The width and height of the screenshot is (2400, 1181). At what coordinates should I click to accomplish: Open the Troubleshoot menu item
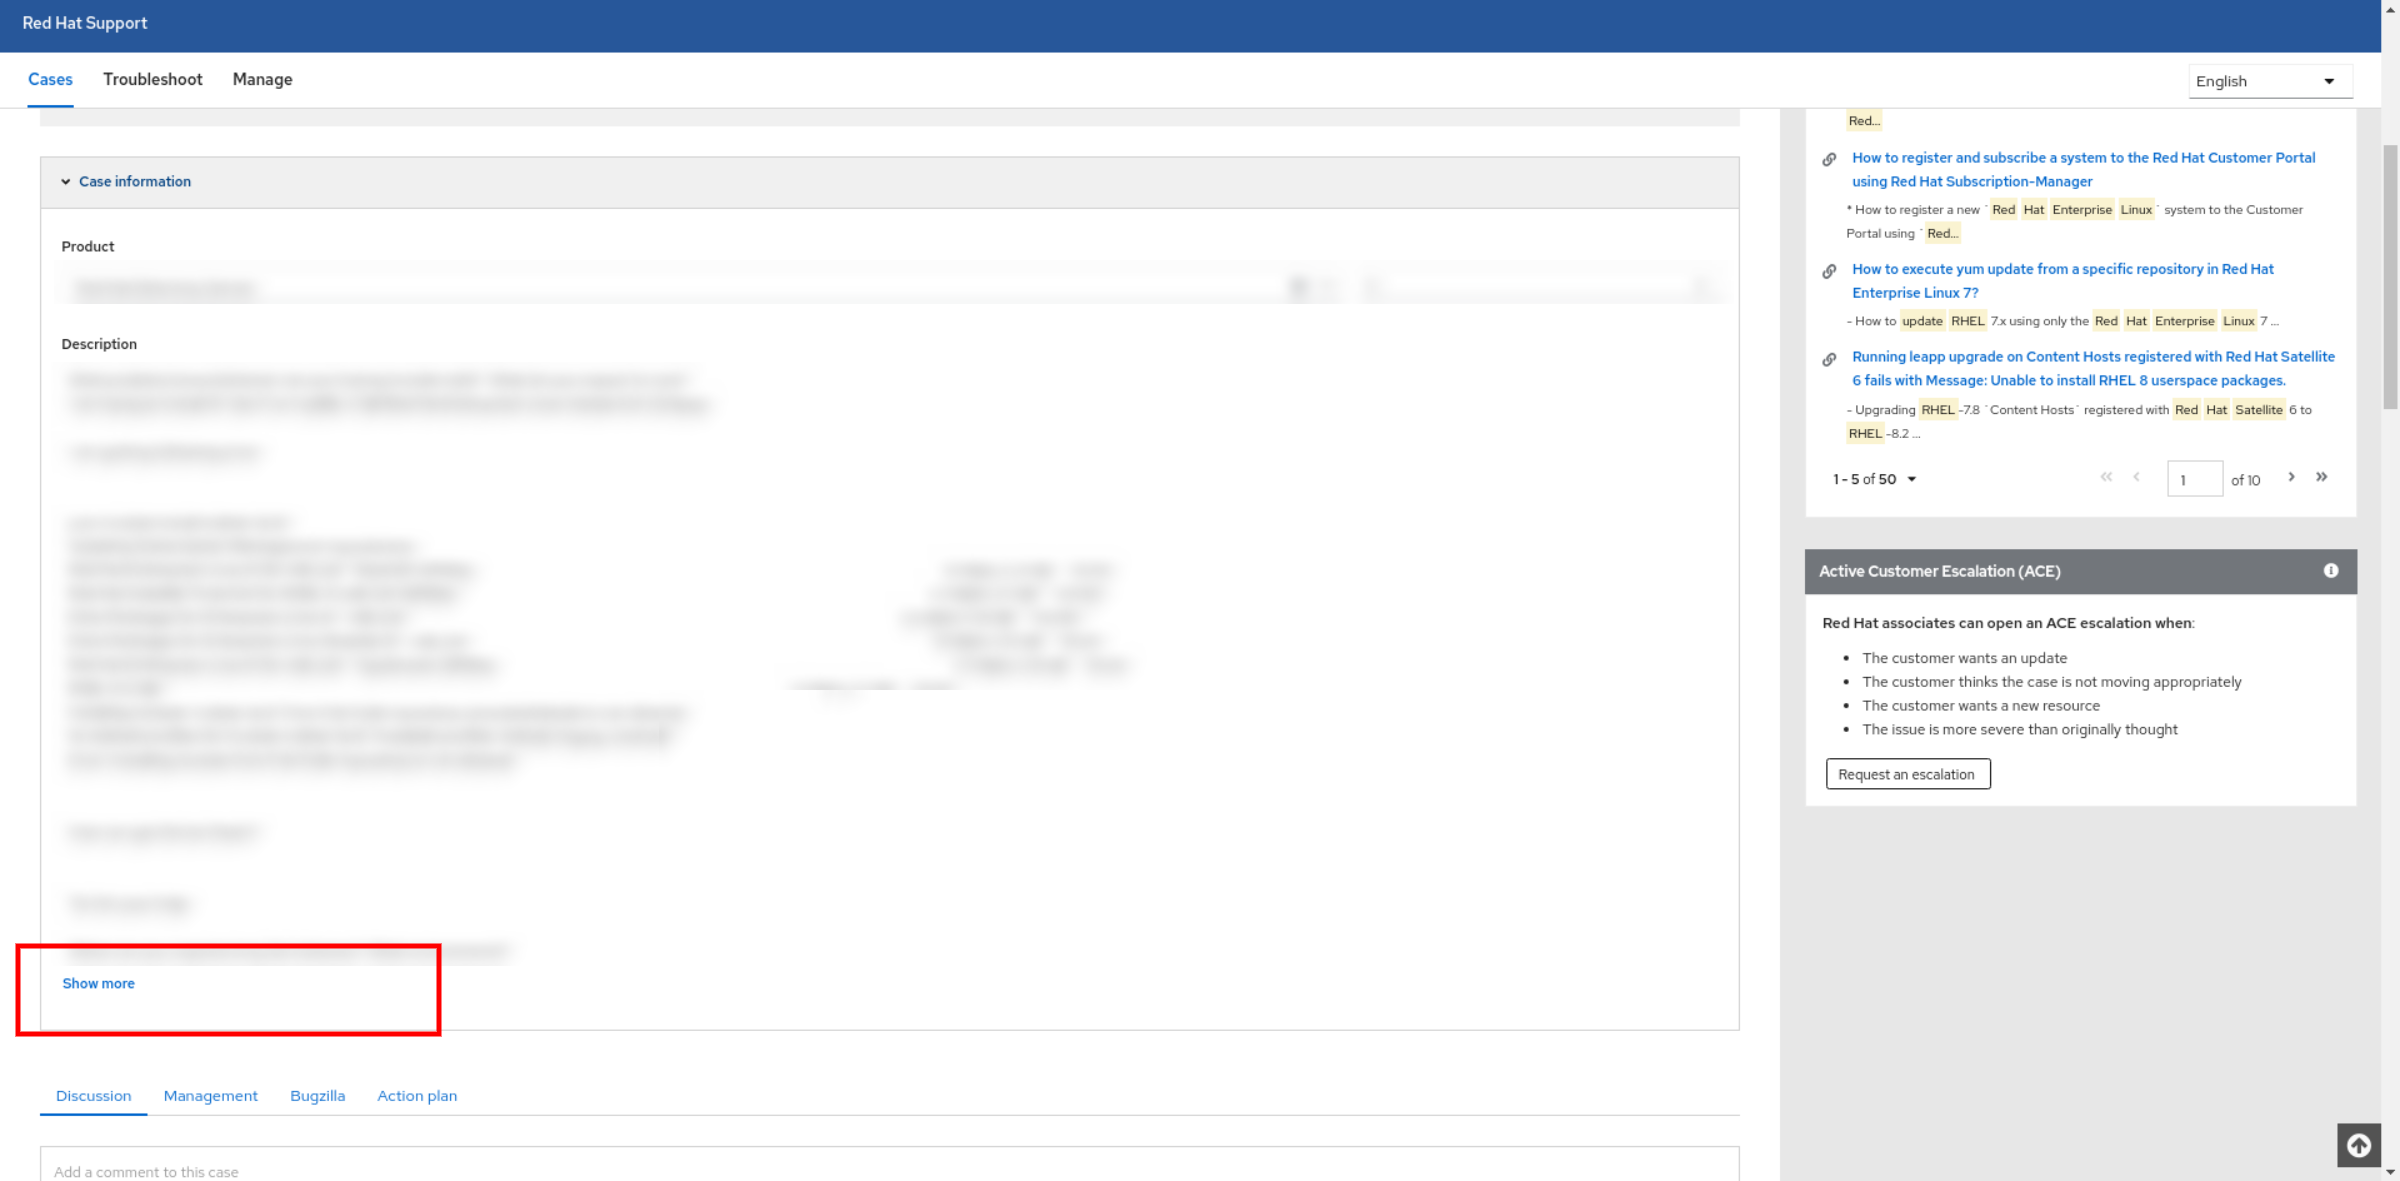click(x=153, y=78)
